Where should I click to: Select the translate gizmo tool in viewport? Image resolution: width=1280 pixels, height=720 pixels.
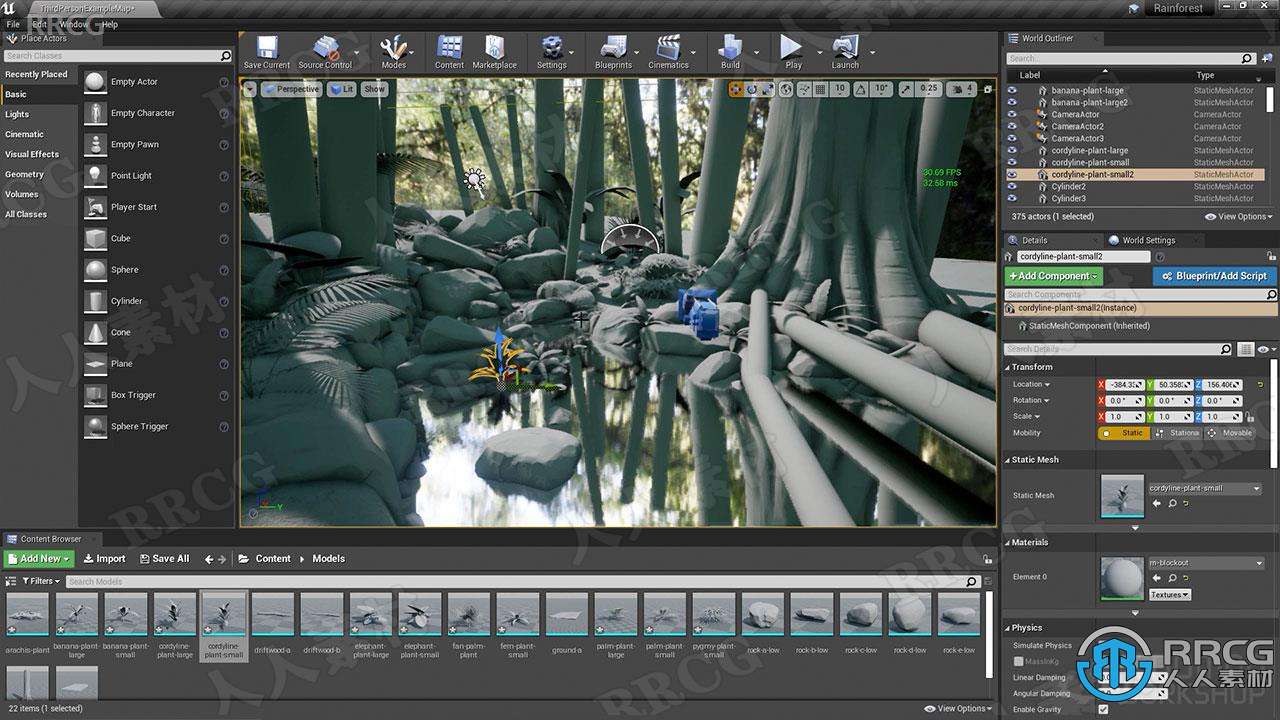pyautogui.click(x=736, y=89)
